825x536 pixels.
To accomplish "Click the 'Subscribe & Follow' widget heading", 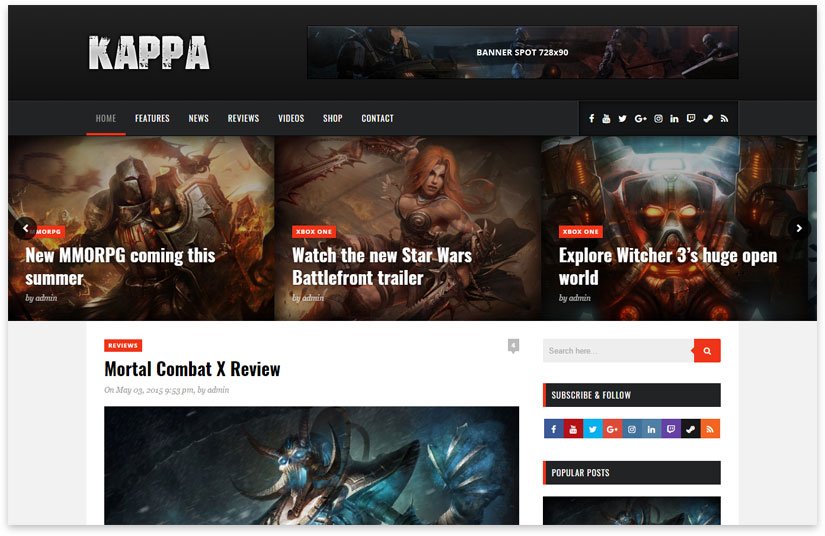I will [632, 395].
